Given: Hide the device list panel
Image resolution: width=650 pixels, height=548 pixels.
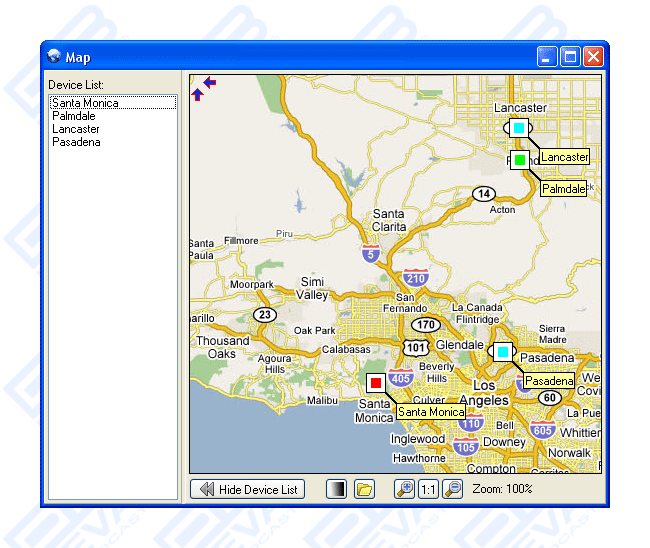Looking at the screenshot, I should [247, 489].
